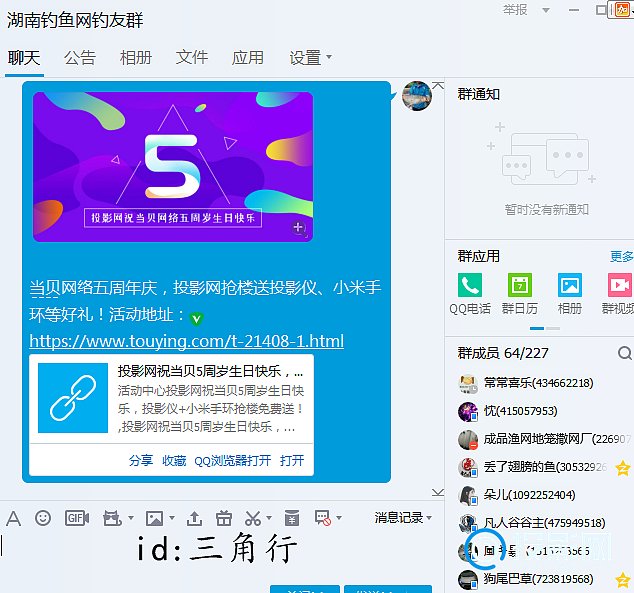This screenshot has width=634, height=593.
Task: Open the 群日历 calendar app
Action: (x=520, y=293)
